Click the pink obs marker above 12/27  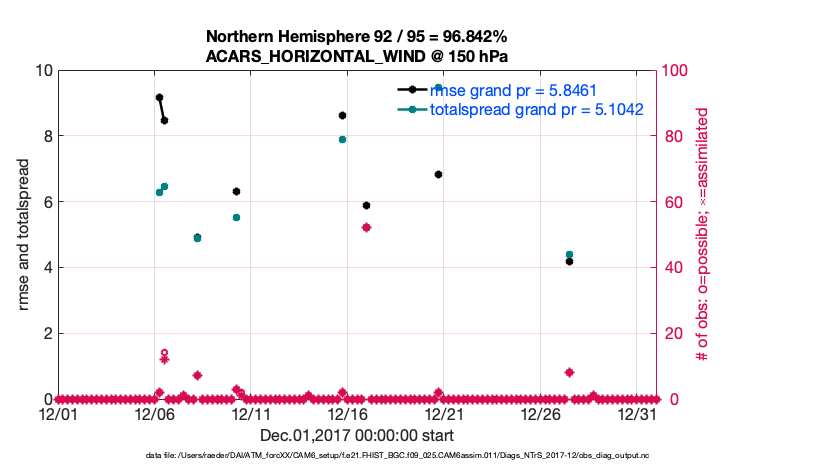coord(569,372)
